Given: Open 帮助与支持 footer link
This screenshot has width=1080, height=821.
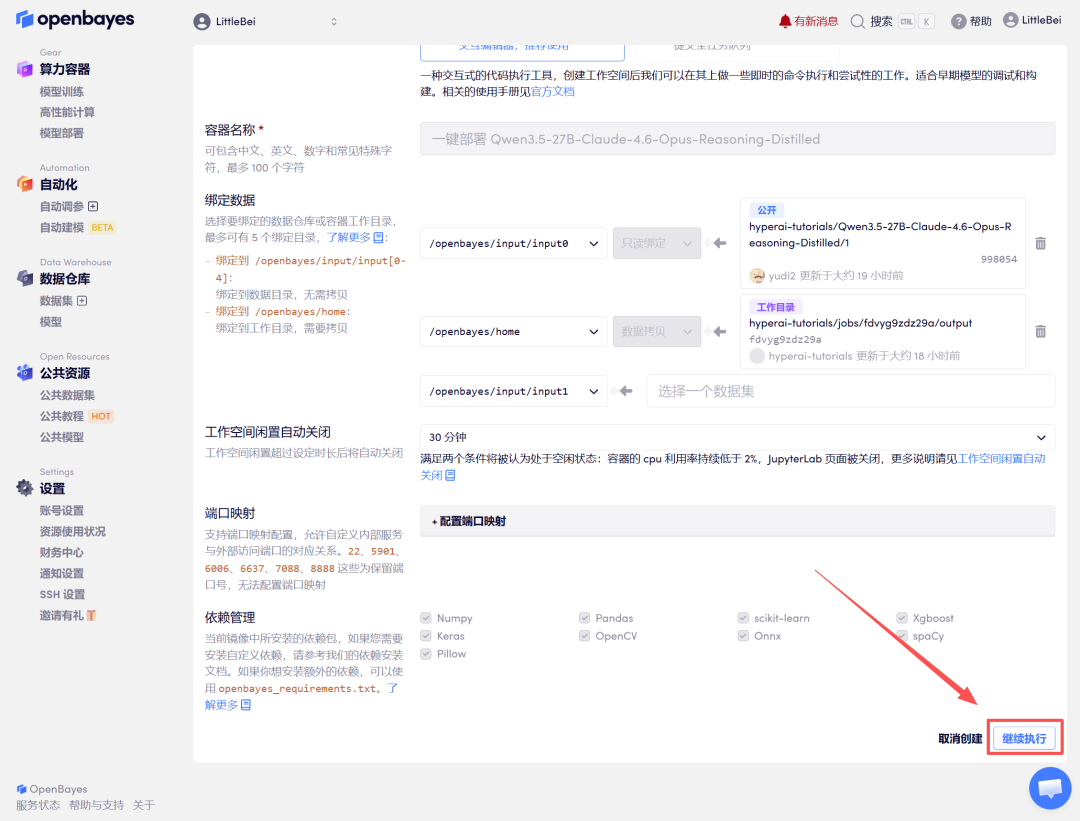Looking at the screenshot, I should 96,804.
